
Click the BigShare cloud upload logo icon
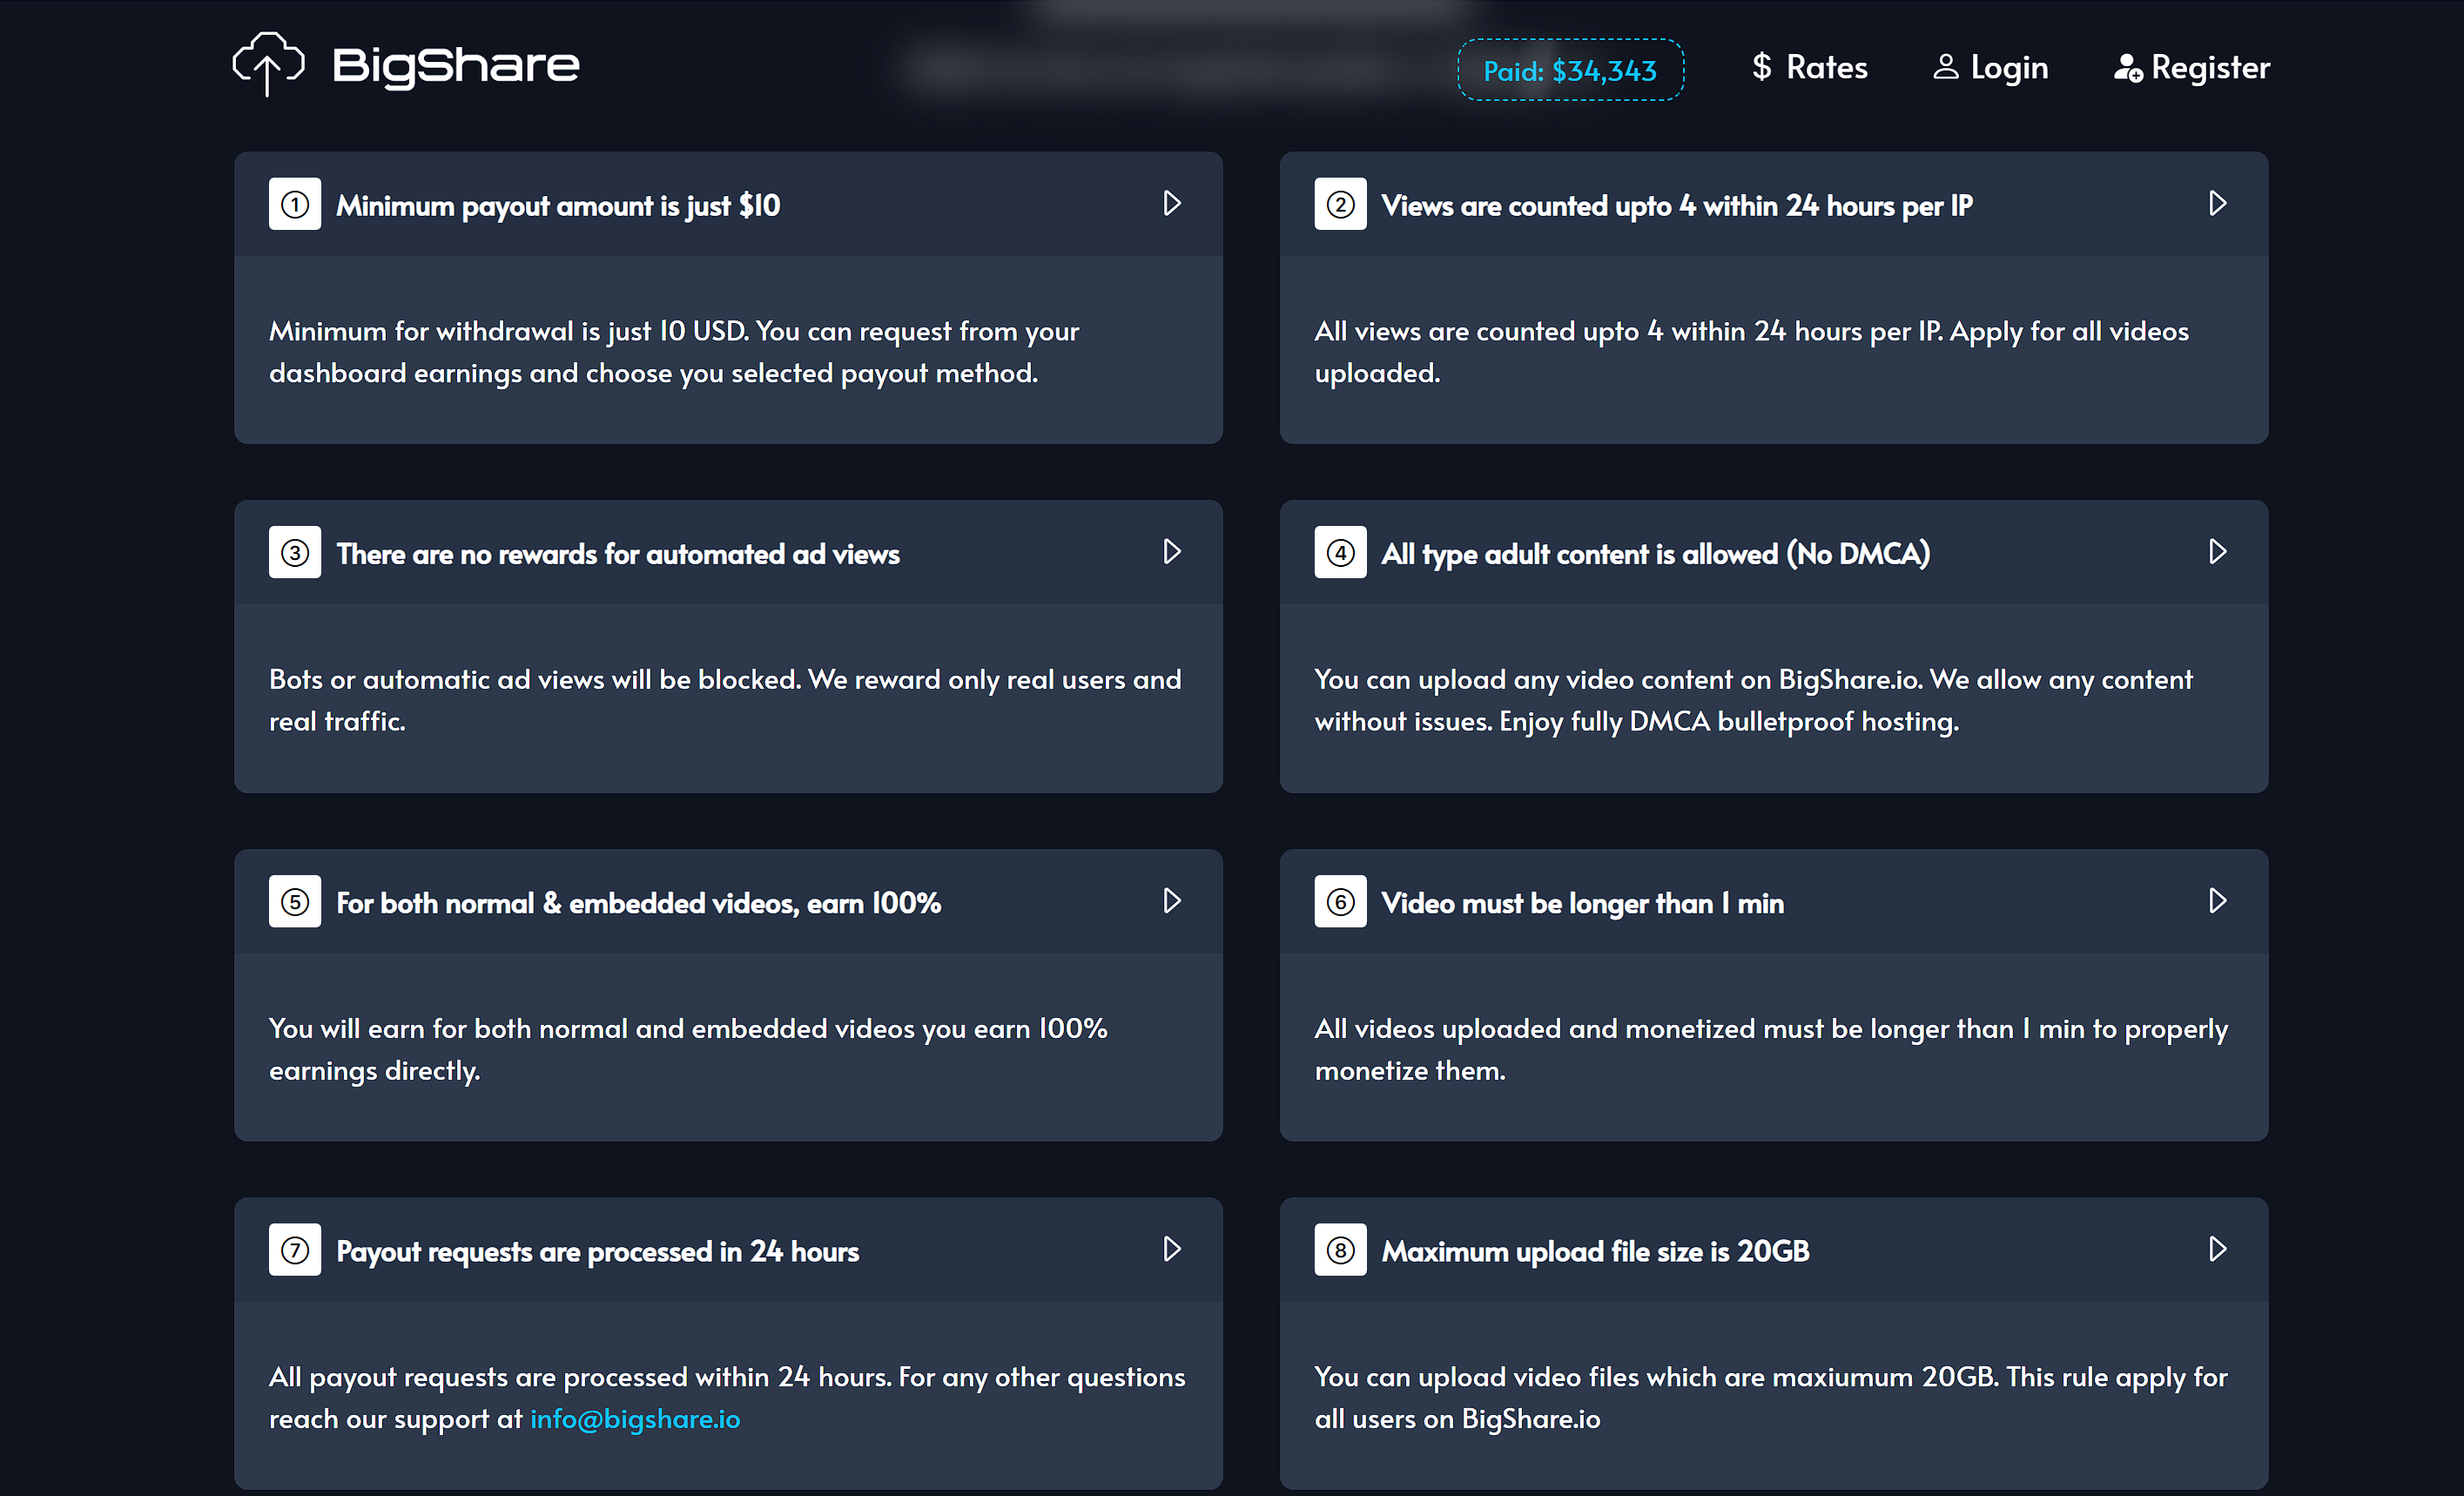tap(268, 64)
